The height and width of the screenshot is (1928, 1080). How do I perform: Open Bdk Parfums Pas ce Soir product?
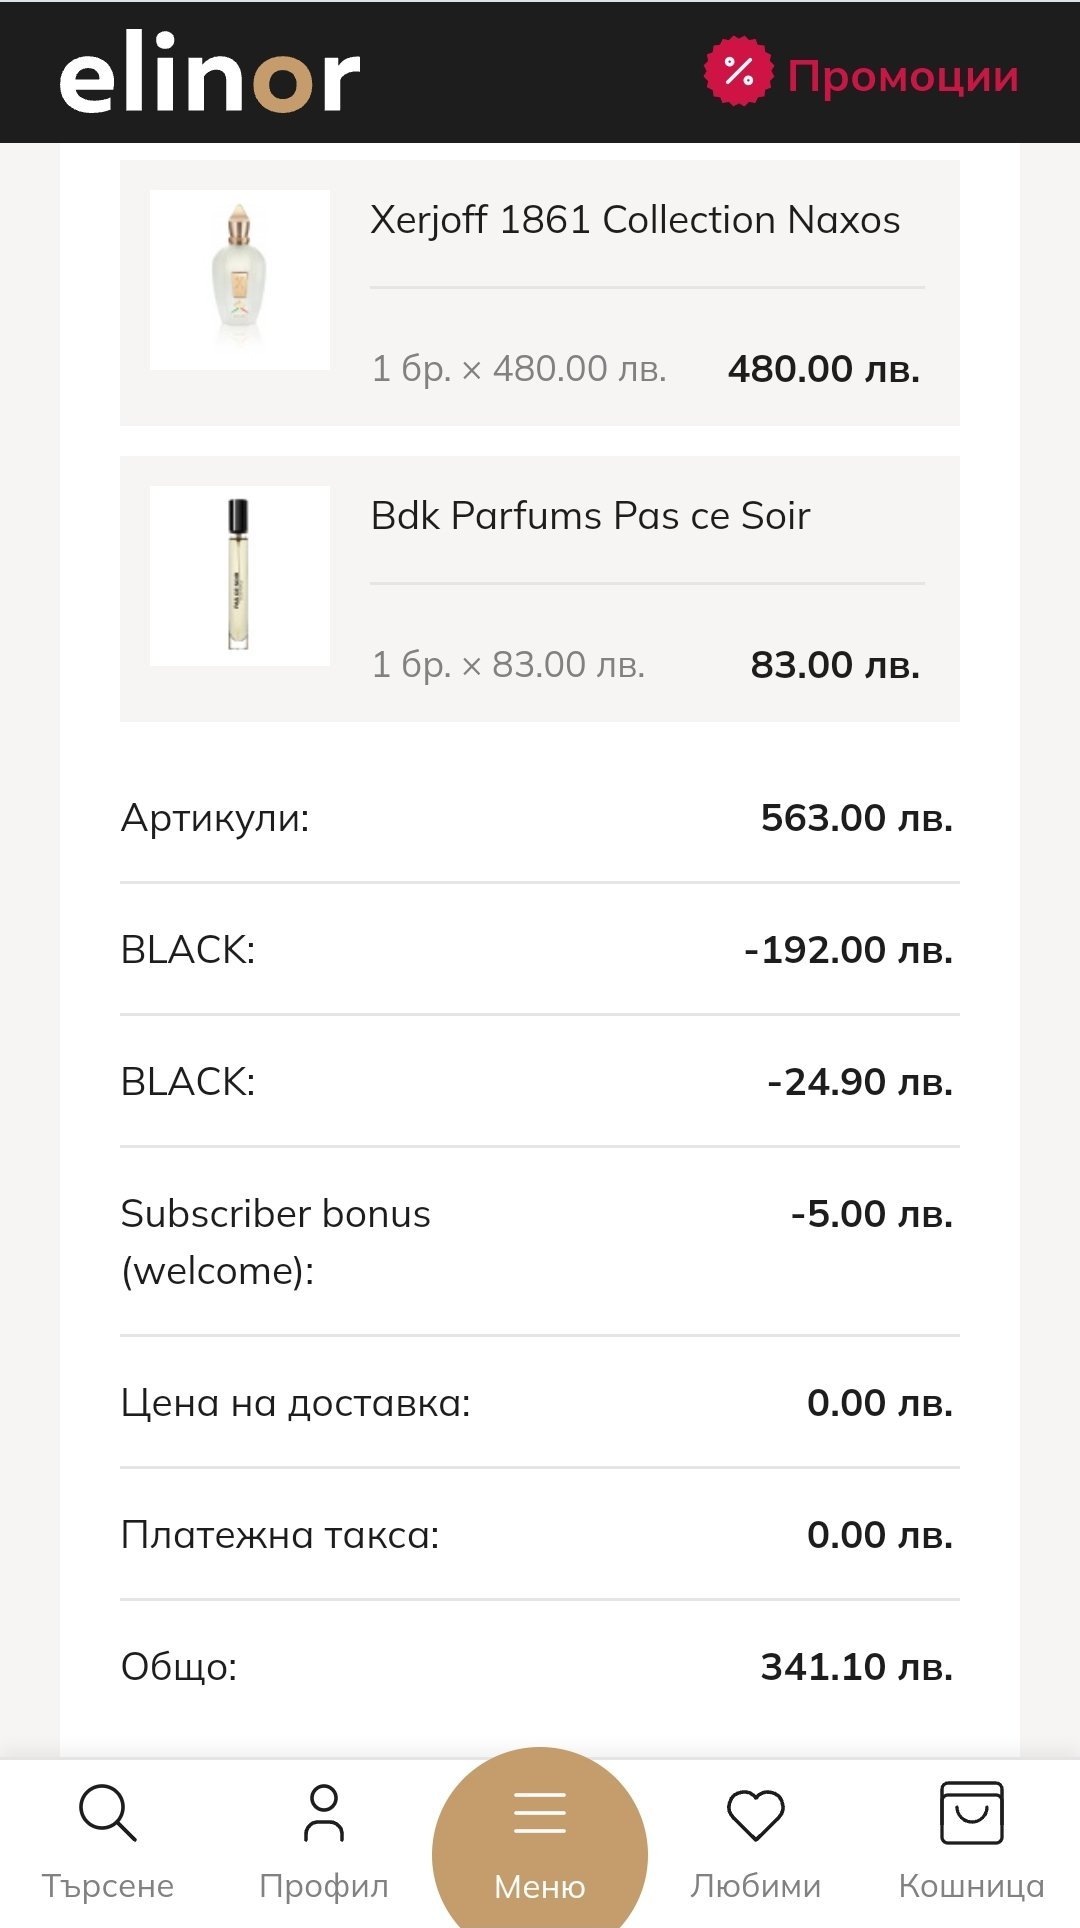click(590, 516)
